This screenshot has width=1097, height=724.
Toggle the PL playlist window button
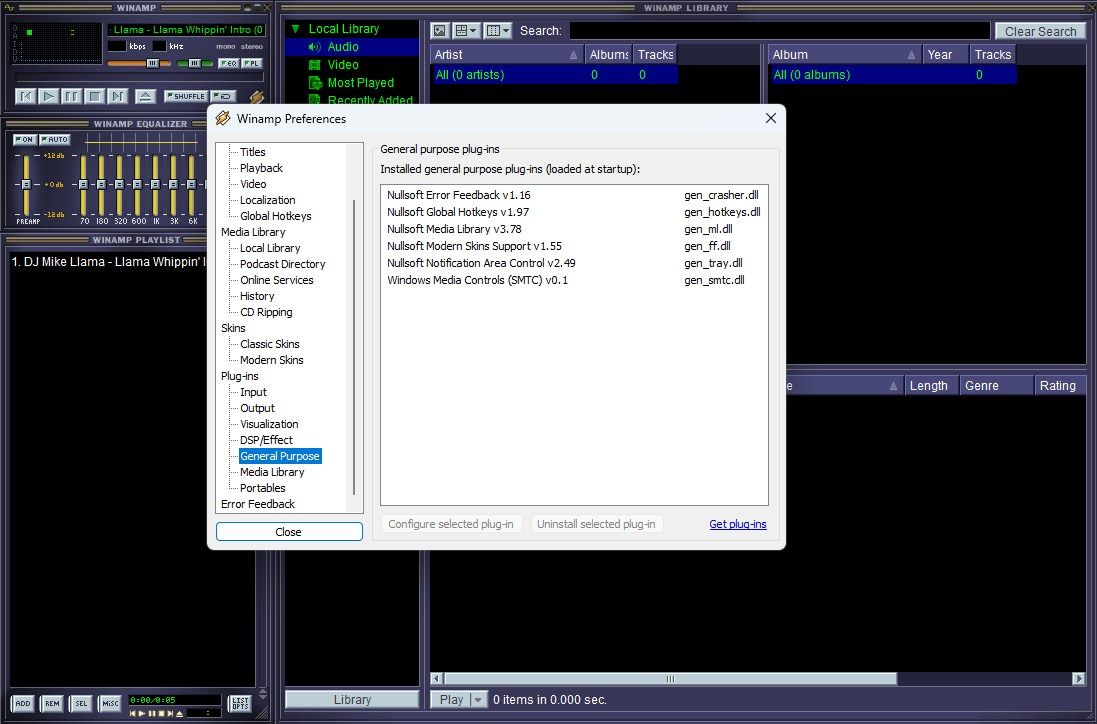pyautogui.click(x=251, y=64)
